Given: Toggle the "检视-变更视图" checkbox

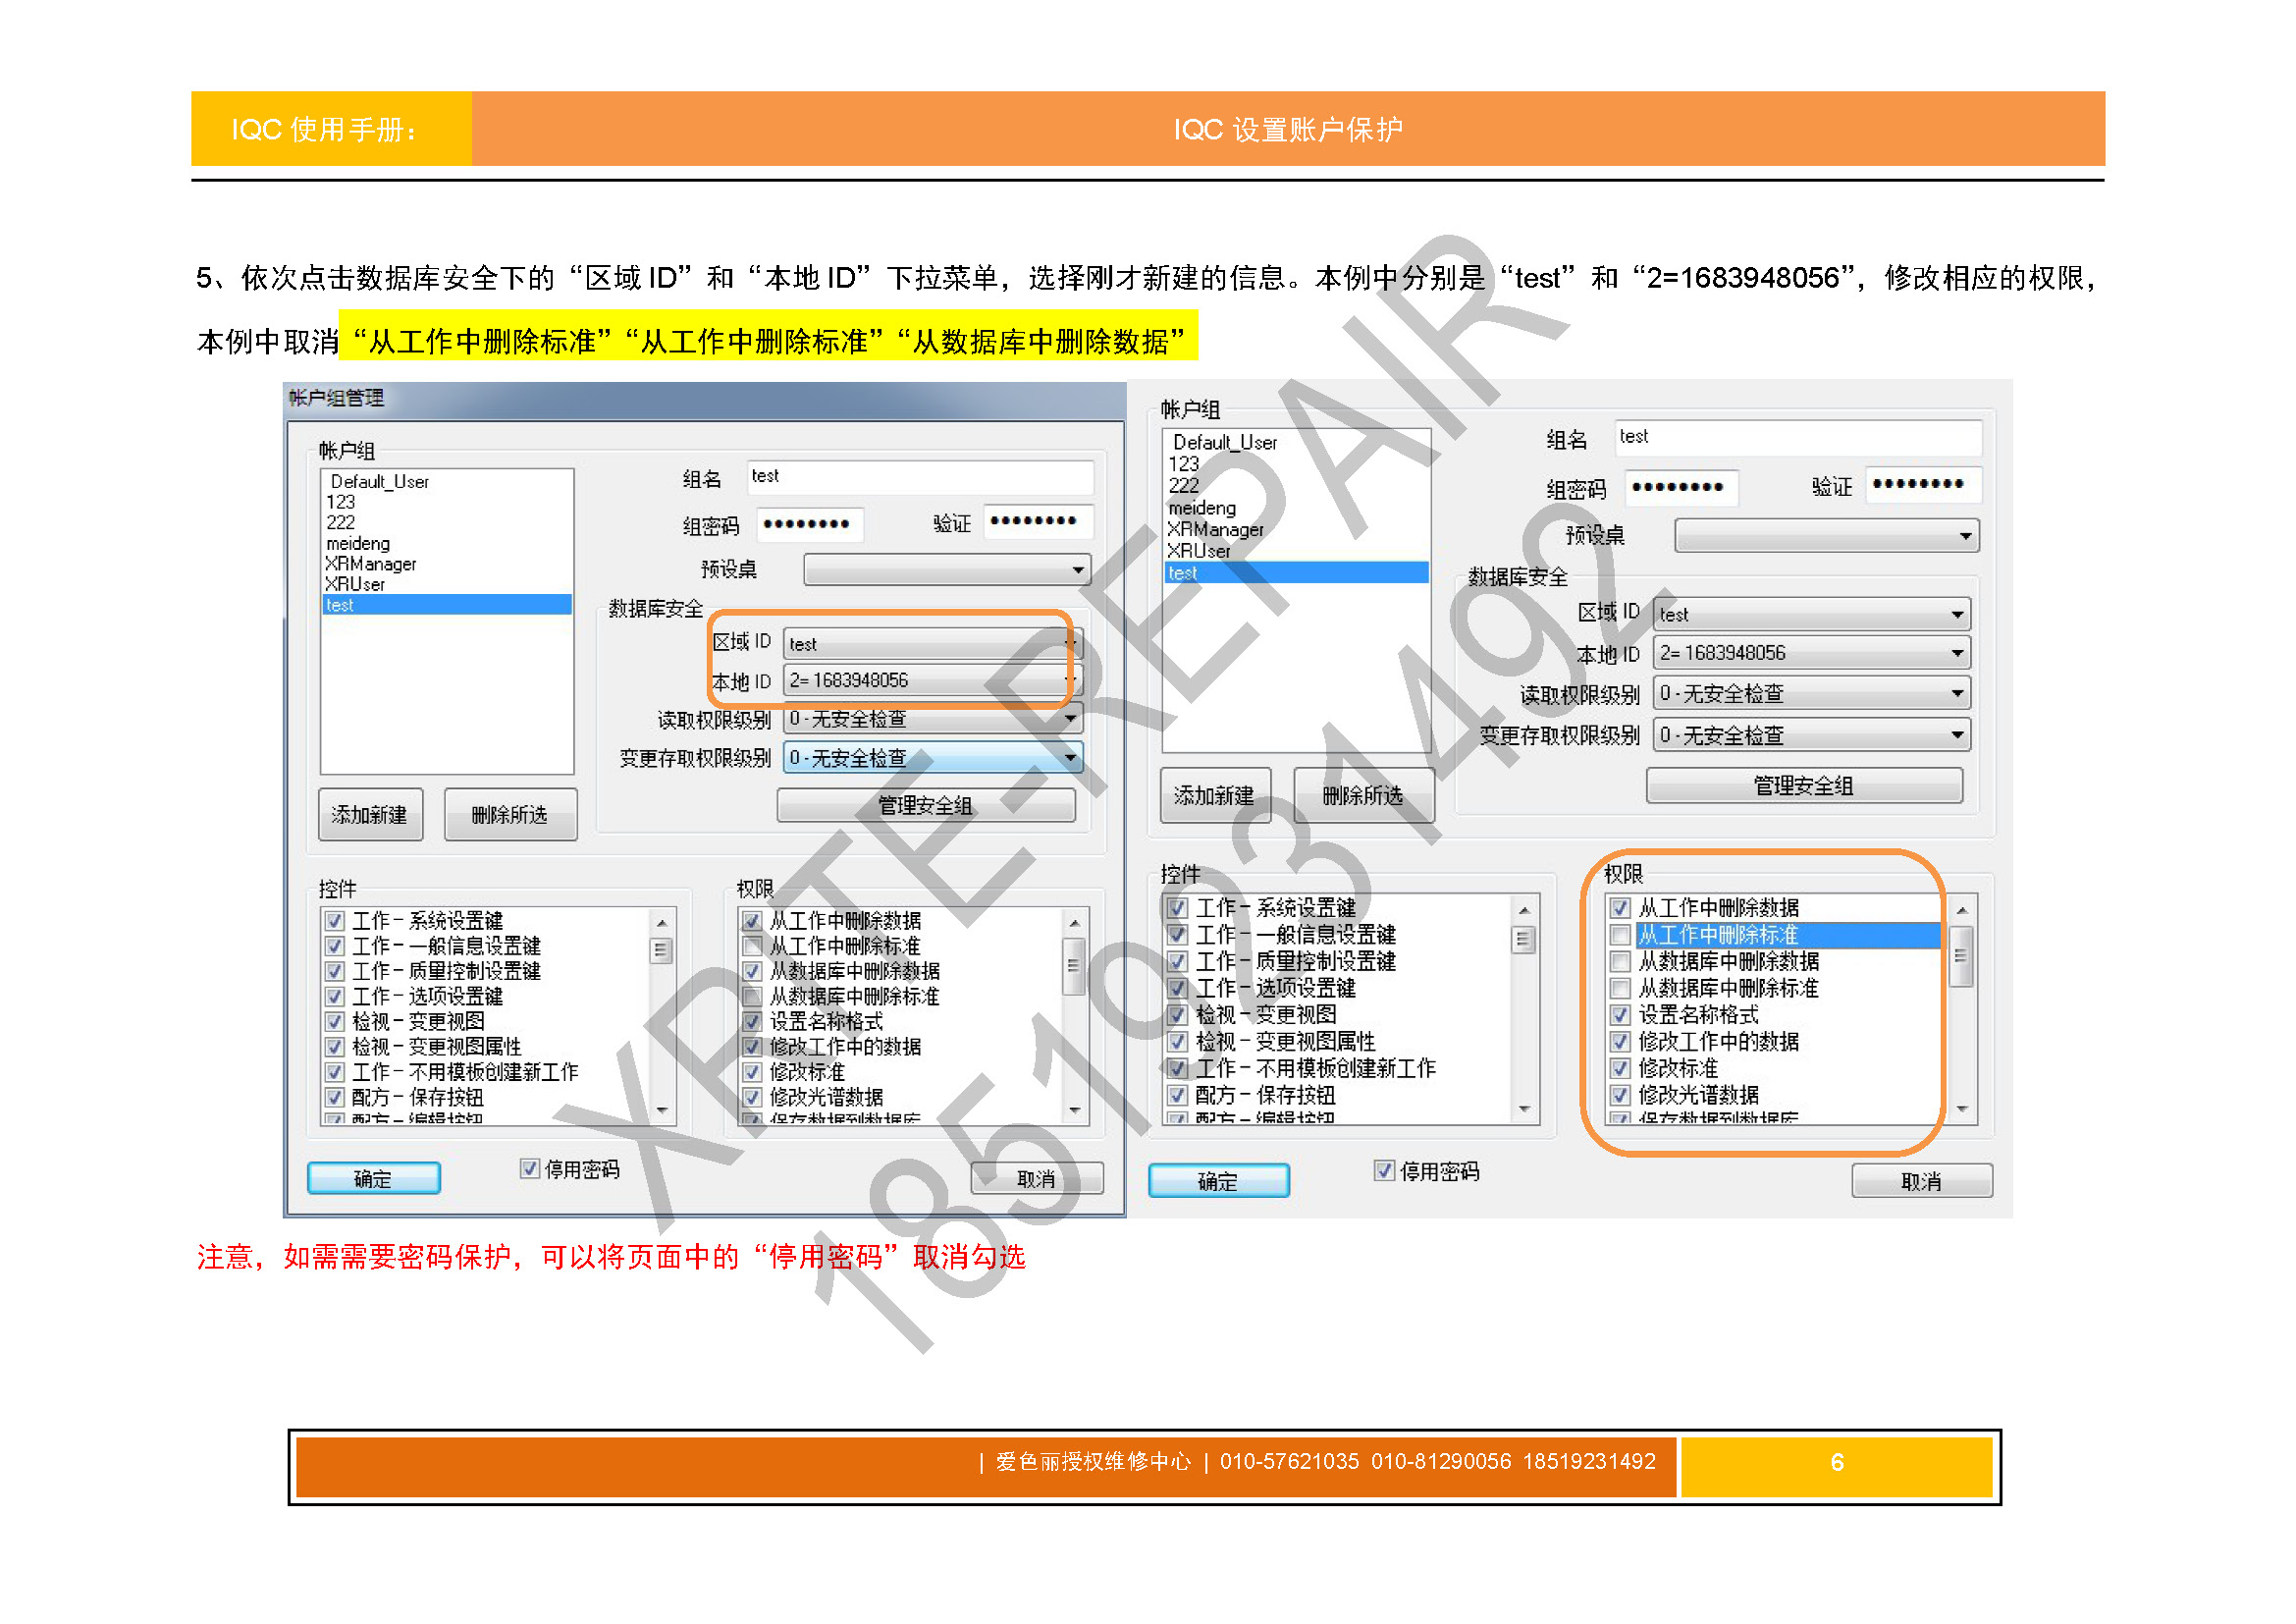Looking at the screenshot, I should coord(334,1021).
